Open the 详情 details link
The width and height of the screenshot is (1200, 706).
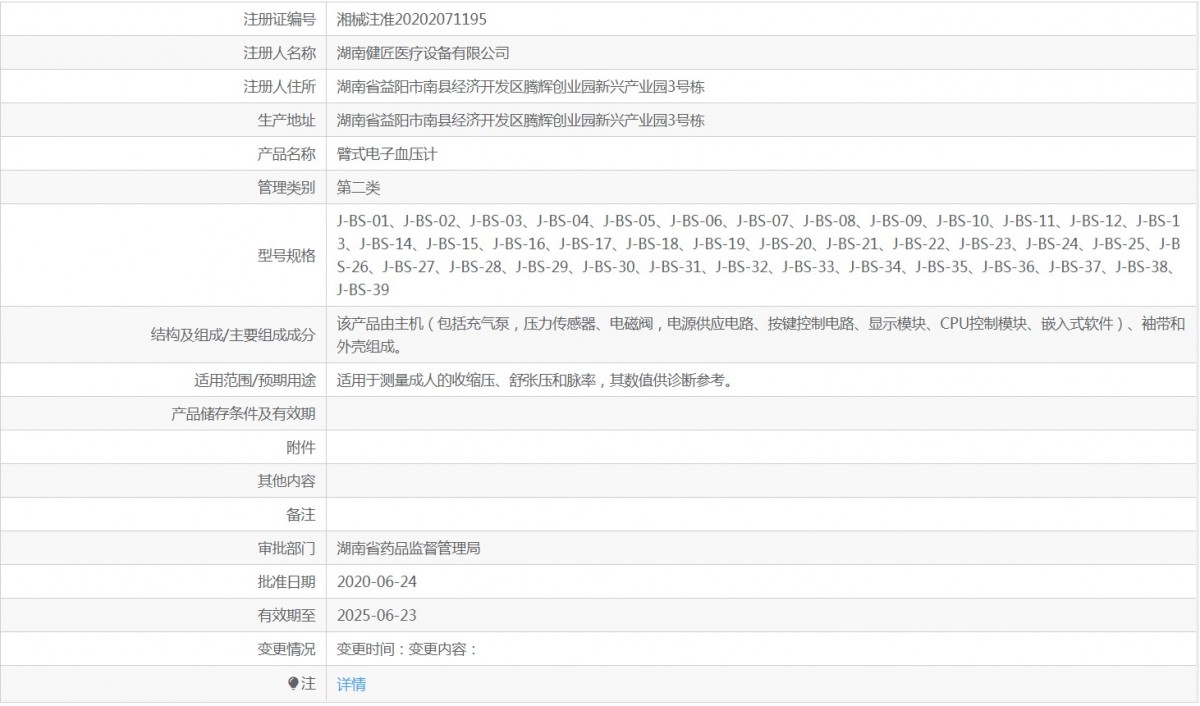351,684
